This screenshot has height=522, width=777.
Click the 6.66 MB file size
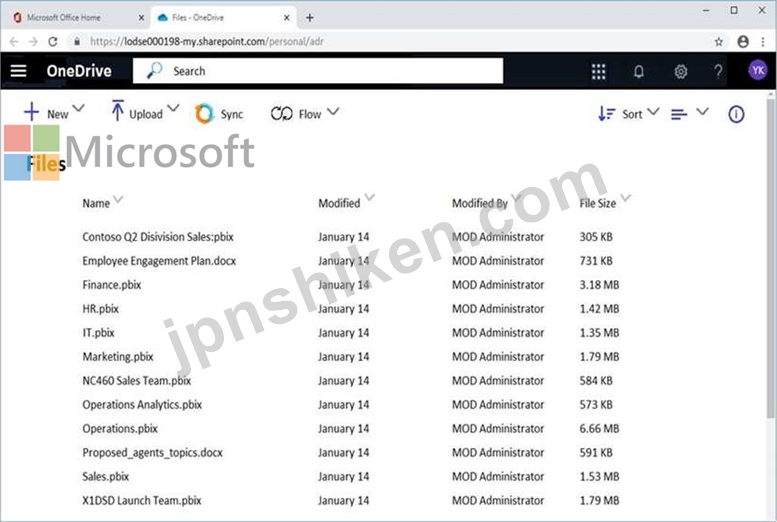point(599,428)
